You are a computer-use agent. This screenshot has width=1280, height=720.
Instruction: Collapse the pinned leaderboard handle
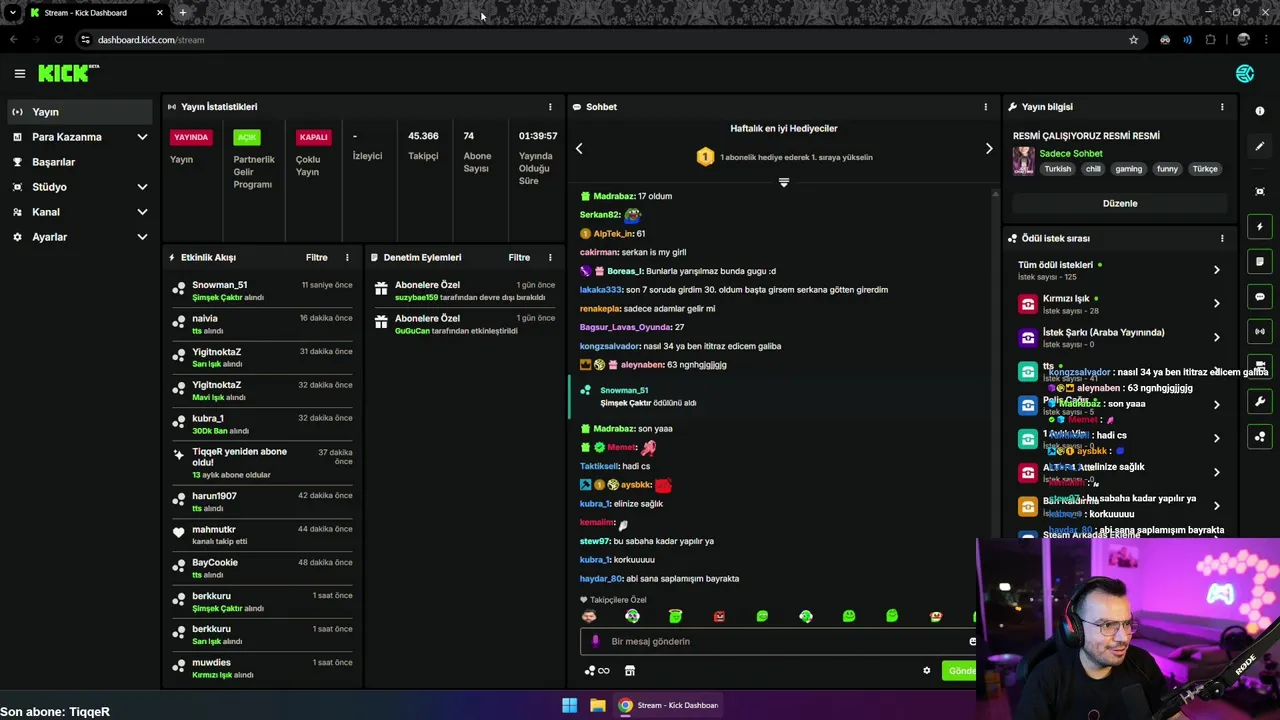click(x=784, y=182)
